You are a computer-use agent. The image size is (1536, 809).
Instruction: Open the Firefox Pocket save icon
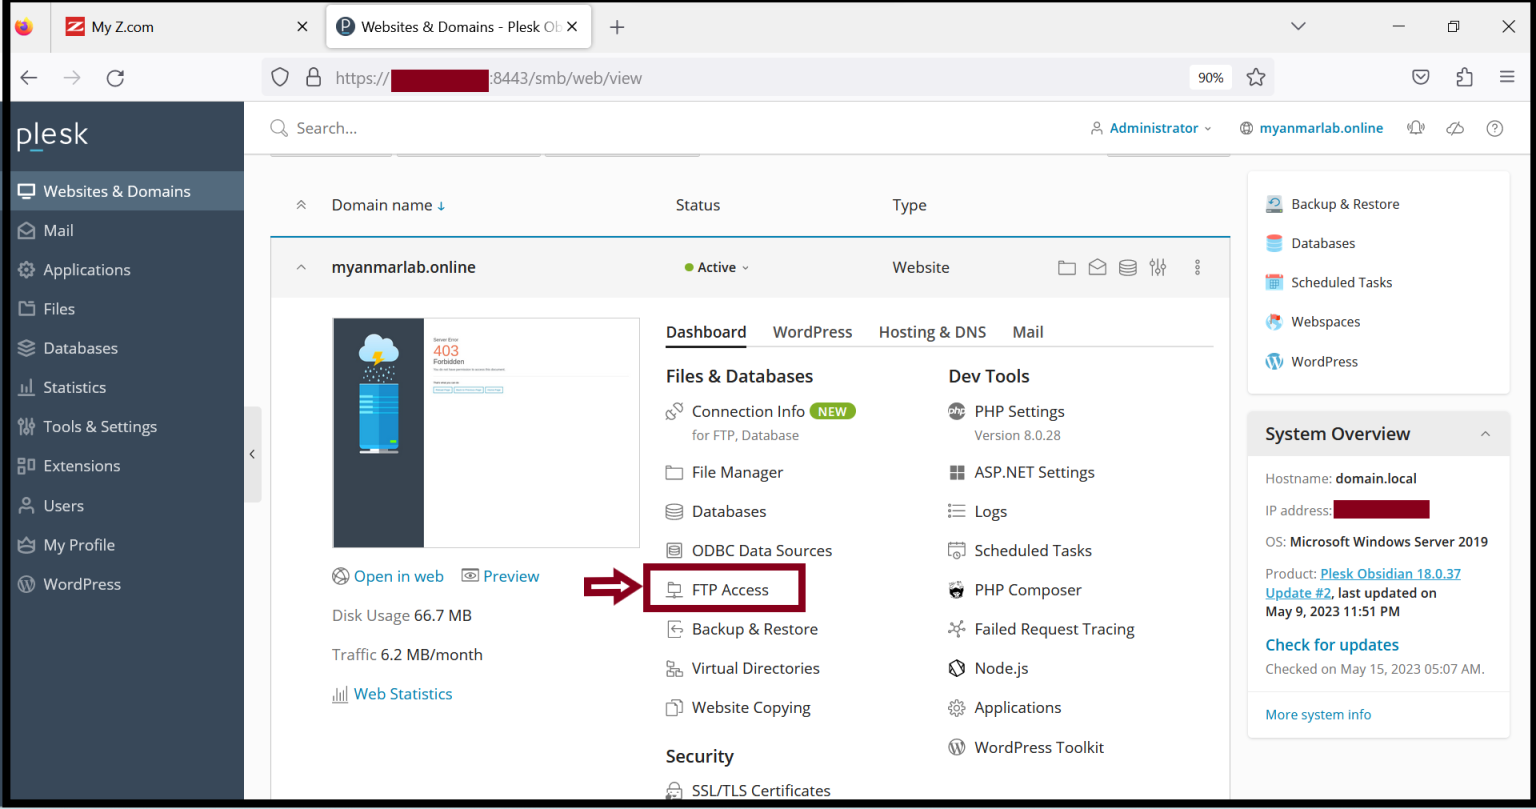[x=1420, y=77]
